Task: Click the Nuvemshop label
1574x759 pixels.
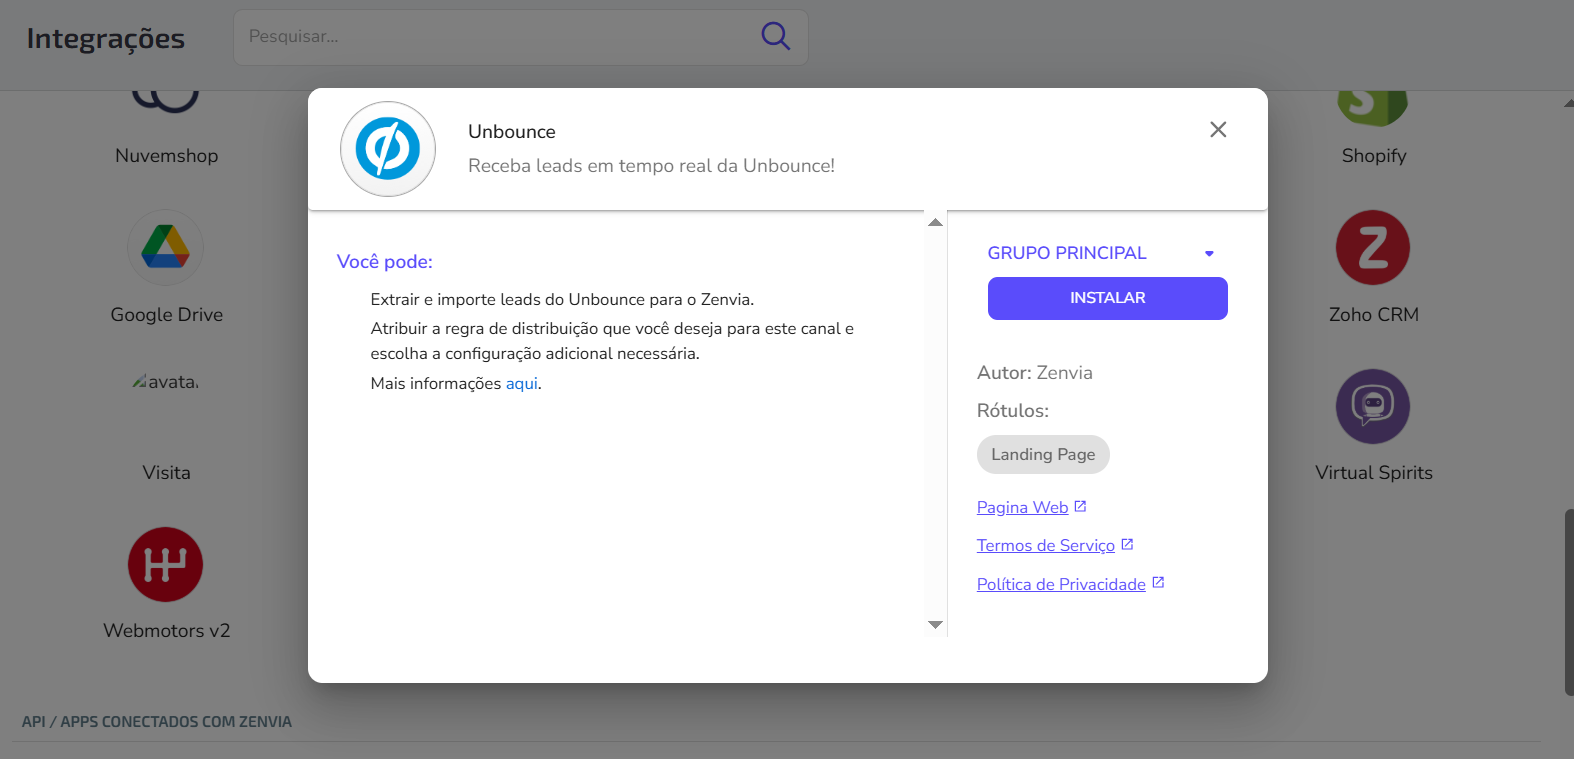Action: pos(166,156)
